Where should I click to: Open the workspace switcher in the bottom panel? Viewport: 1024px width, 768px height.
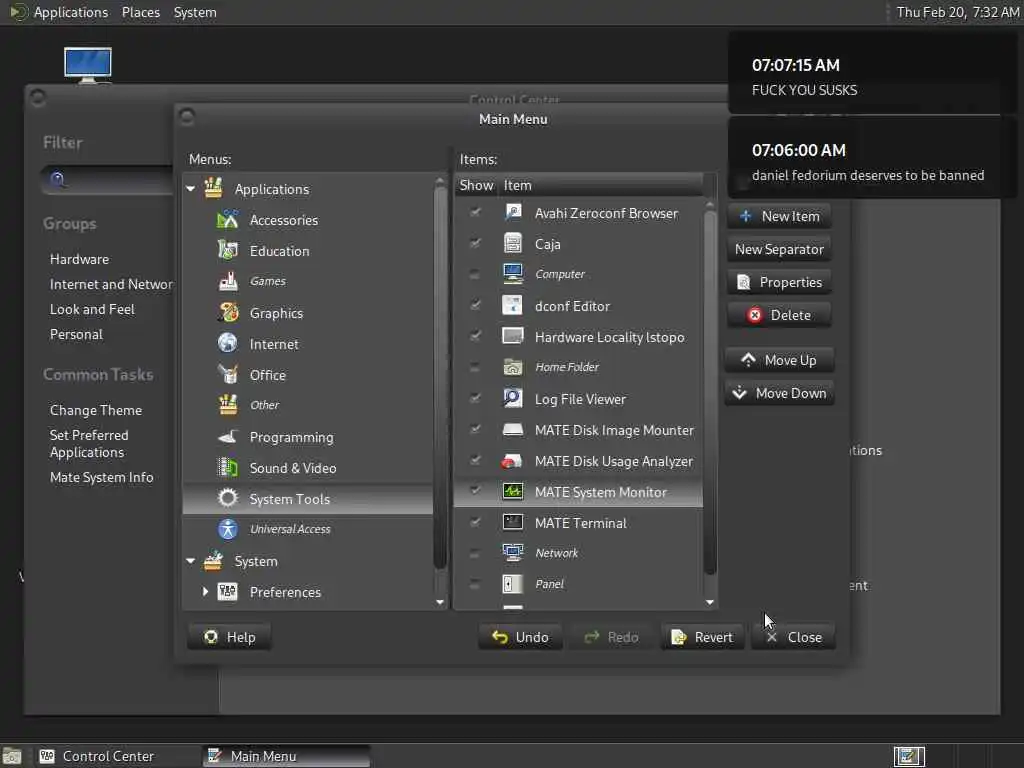(909, 756)
